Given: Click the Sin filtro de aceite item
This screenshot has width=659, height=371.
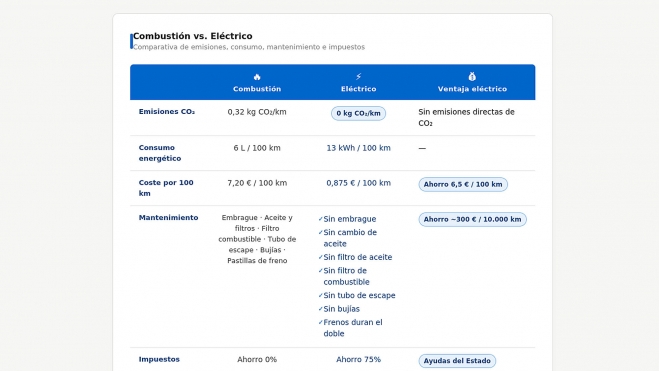Looking at the screenshot, I should click(355, 257).
